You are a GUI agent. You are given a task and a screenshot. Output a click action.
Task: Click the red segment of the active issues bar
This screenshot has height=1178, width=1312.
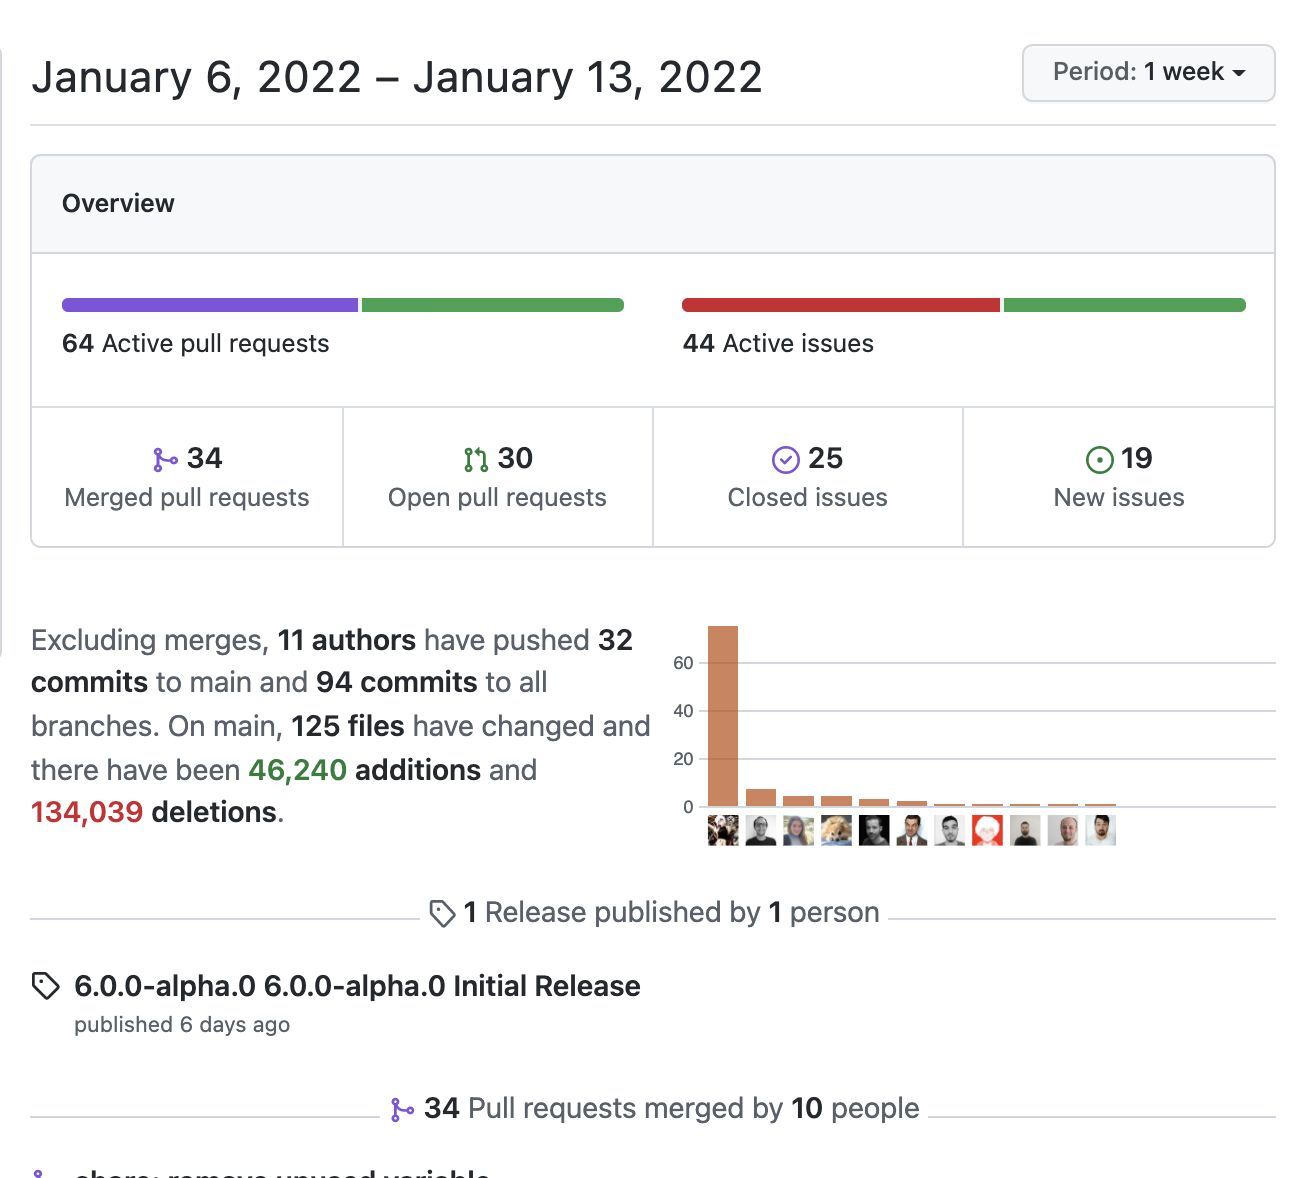pos(839,304)
